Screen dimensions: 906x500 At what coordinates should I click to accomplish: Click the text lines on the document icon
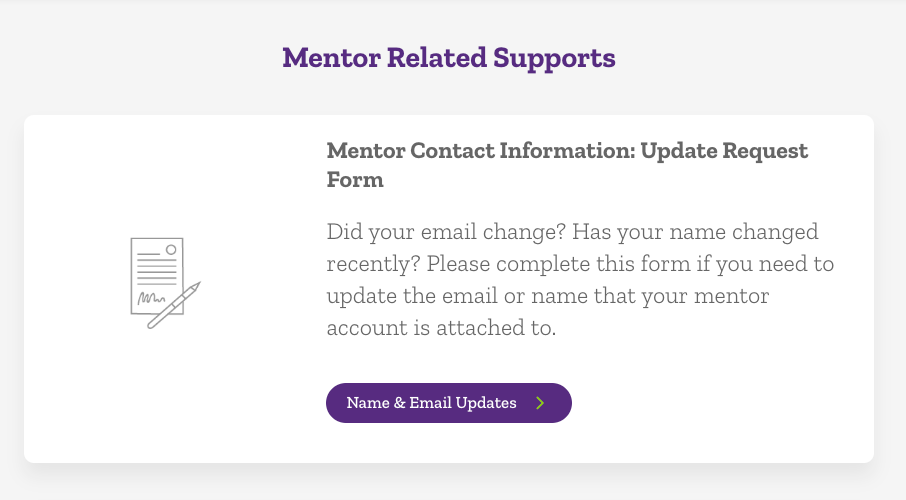tap(155, 270)
